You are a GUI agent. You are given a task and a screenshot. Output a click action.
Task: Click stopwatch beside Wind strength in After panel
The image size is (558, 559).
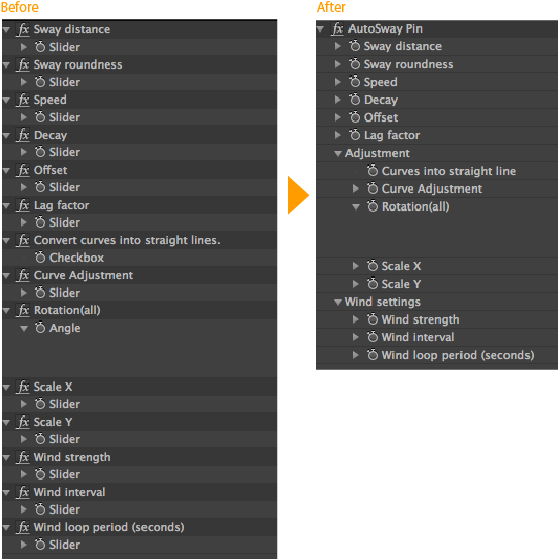coord(372,319)
